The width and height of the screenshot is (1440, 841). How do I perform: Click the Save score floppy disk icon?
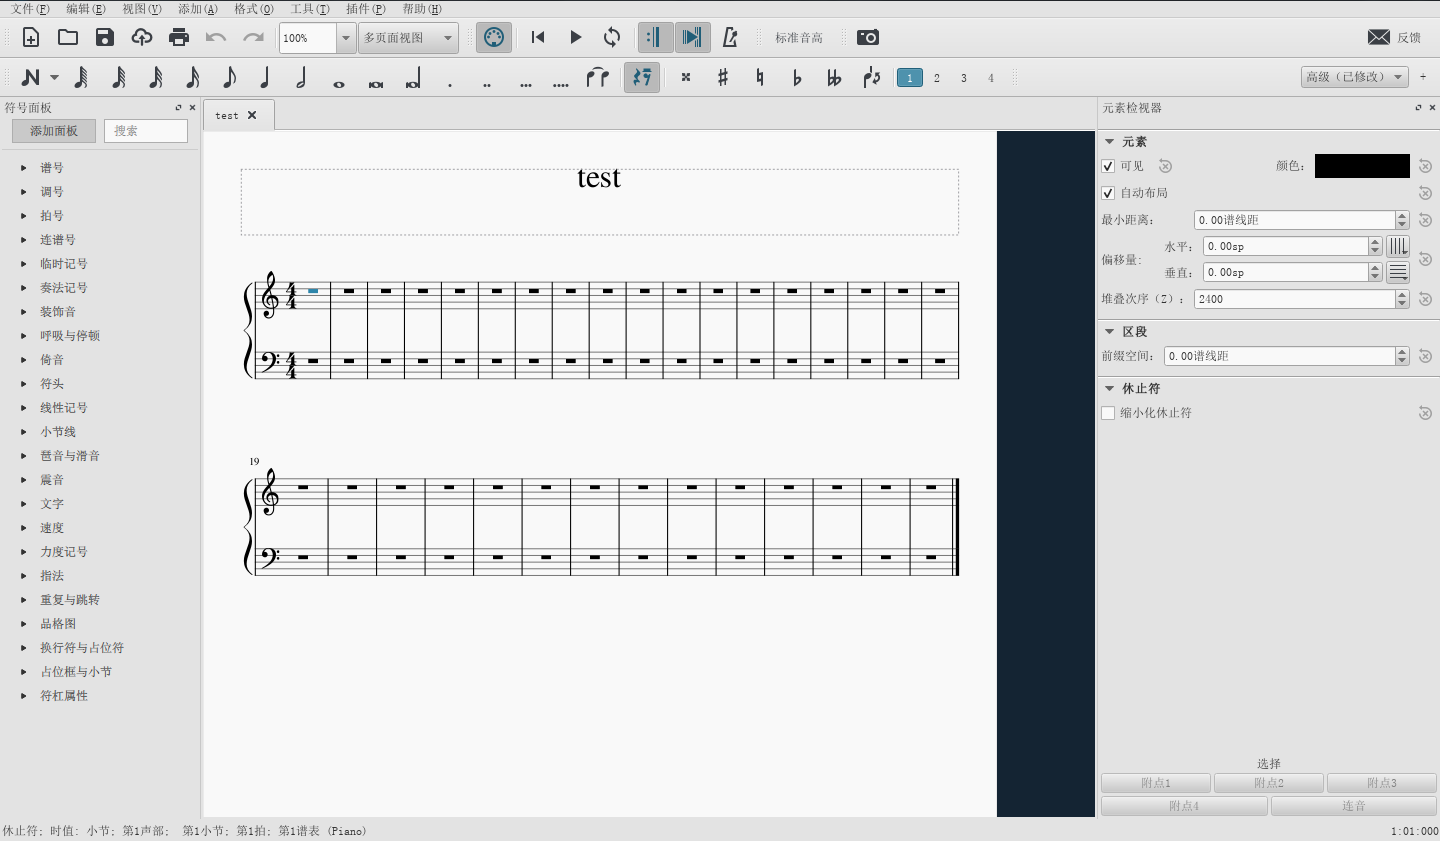pos(105,37)
